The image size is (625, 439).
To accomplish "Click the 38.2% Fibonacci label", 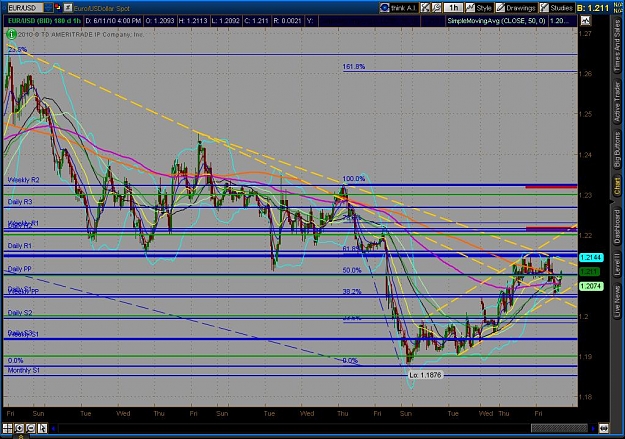I will pyautogui.click(x=352, y=291).
